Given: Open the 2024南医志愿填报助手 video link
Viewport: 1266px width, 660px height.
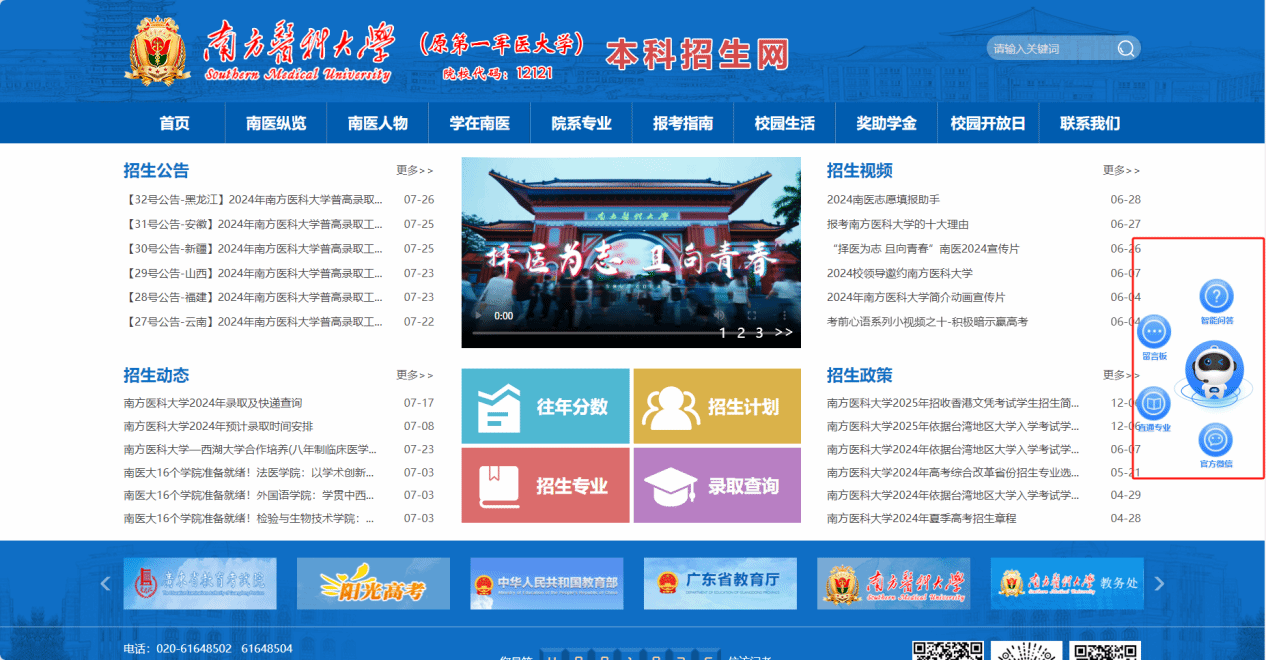Looking at the screenshot, I should point(883,200).
